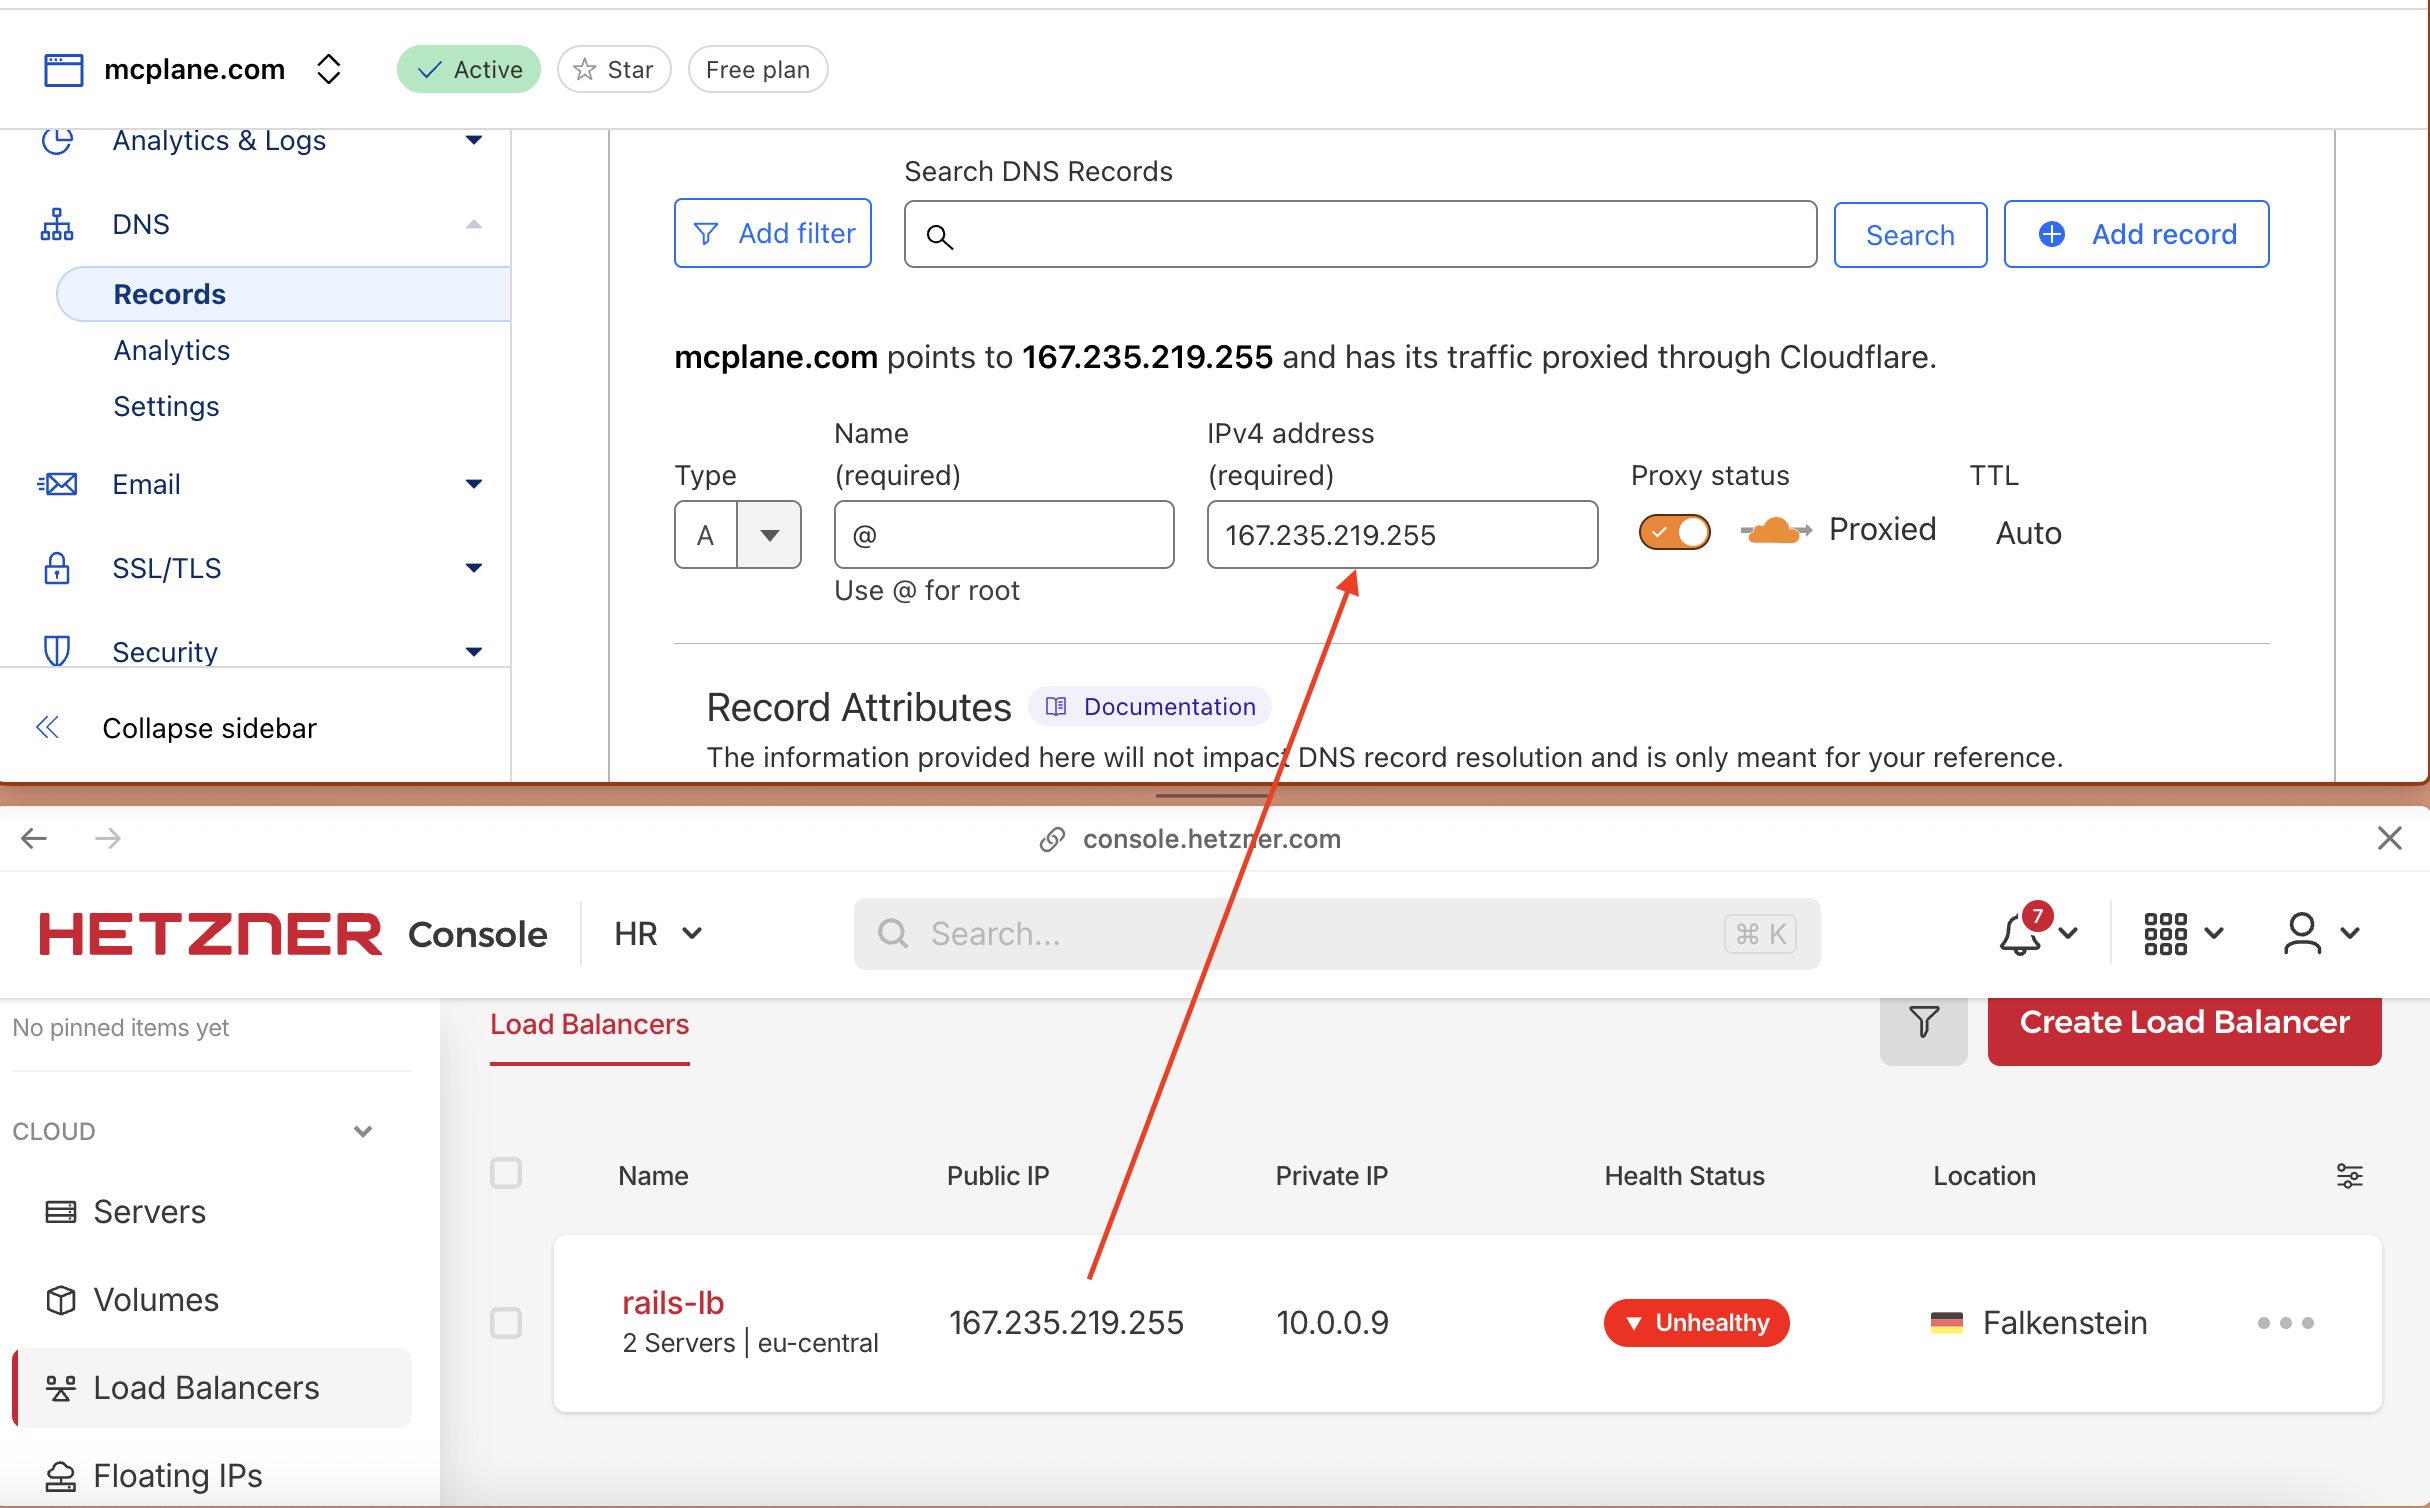The image size is (2430, 1508).
Task: Open the rails-lb load balancer link
Action: [x=672, y=1303]
